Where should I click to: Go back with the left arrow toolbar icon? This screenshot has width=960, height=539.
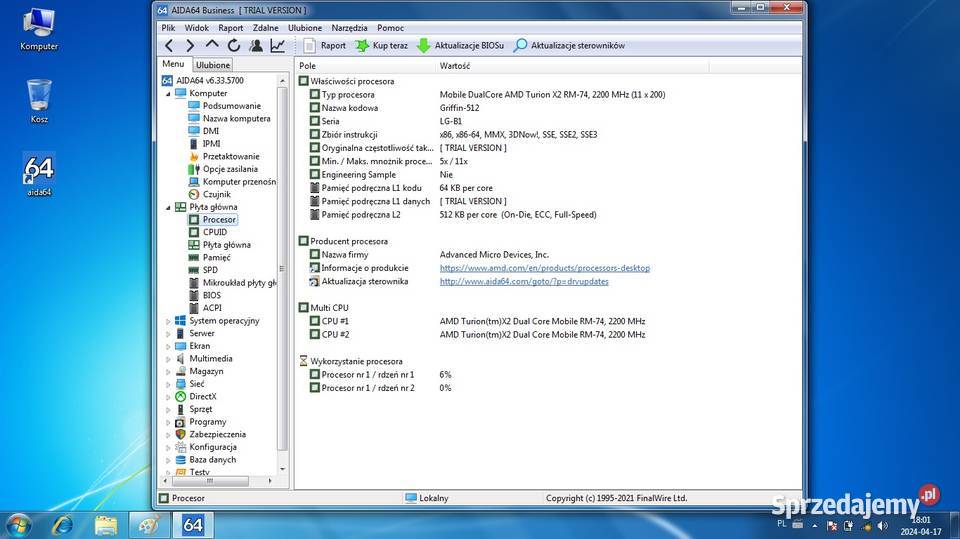coord(169,45)
